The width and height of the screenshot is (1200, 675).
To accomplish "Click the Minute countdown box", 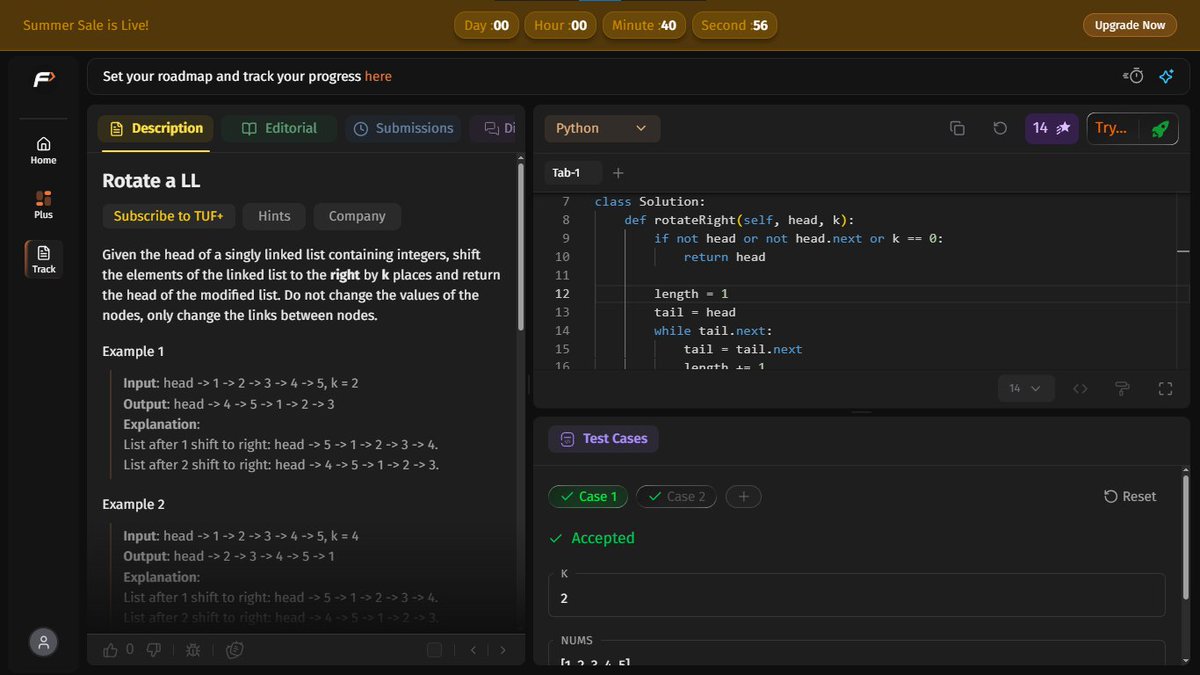I will [x=644, y=25].
